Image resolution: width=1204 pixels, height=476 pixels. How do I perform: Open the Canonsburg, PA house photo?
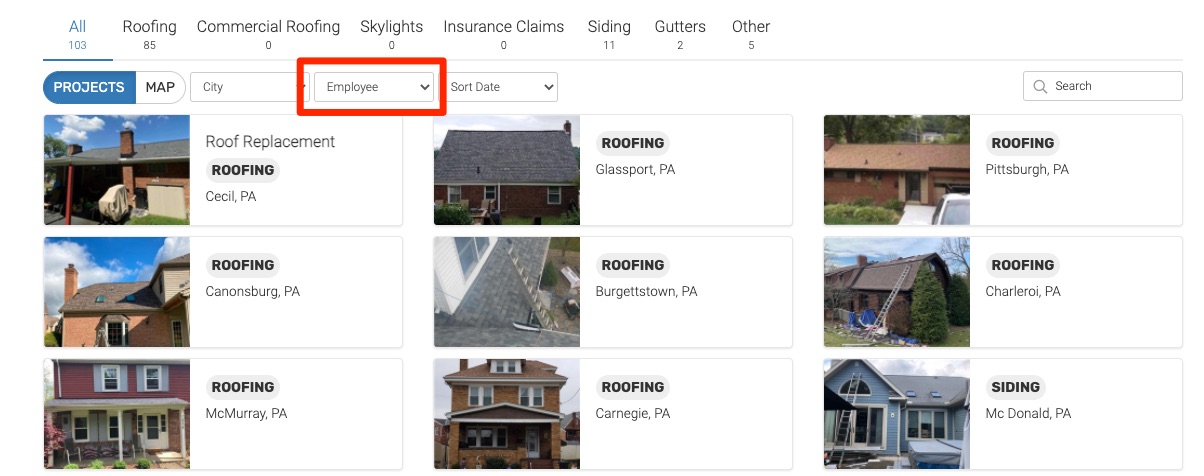[117, 291]
